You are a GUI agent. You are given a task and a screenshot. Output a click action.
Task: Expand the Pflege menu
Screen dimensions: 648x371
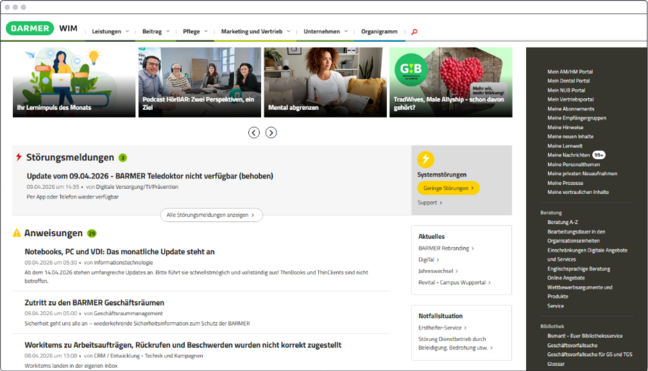pyautogui.click(x=195, y=31)
